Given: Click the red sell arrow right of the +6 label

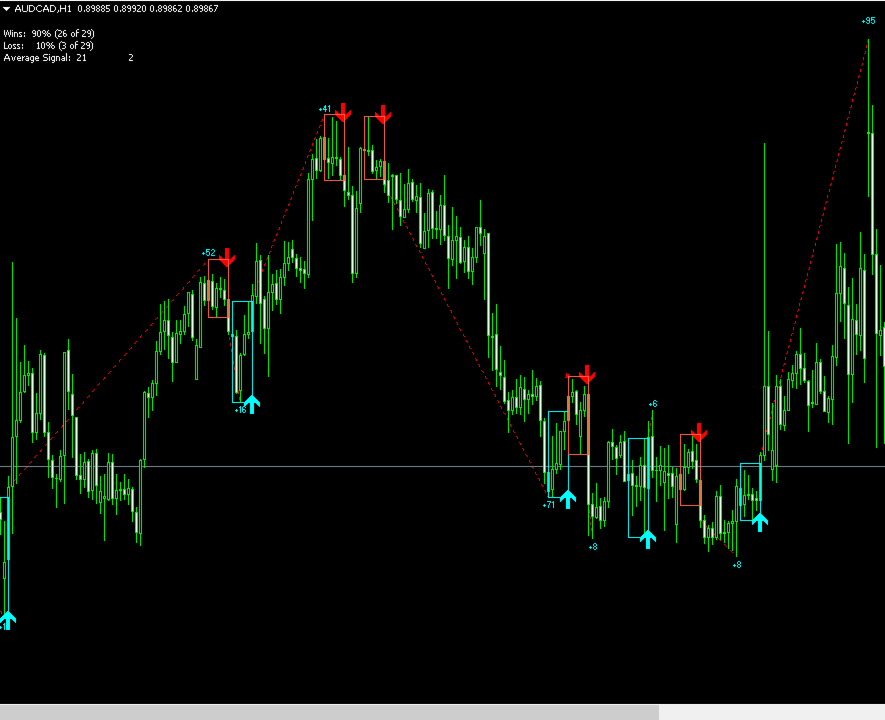Looking at the screenshot, I should coord(699,433).
